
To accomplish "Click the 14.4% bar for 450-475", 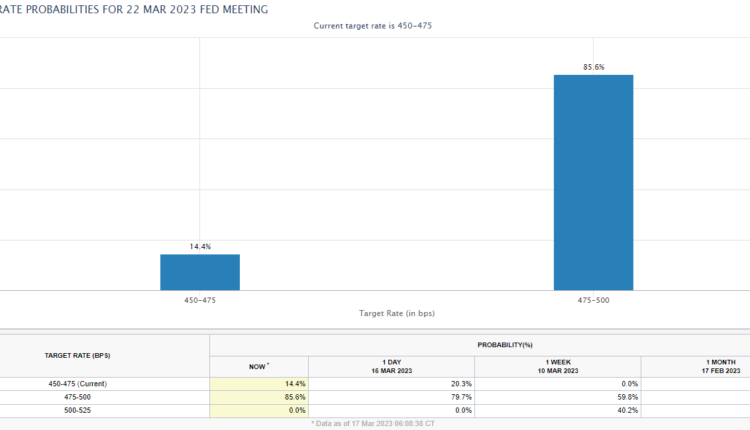I will (x=200, y=272).
